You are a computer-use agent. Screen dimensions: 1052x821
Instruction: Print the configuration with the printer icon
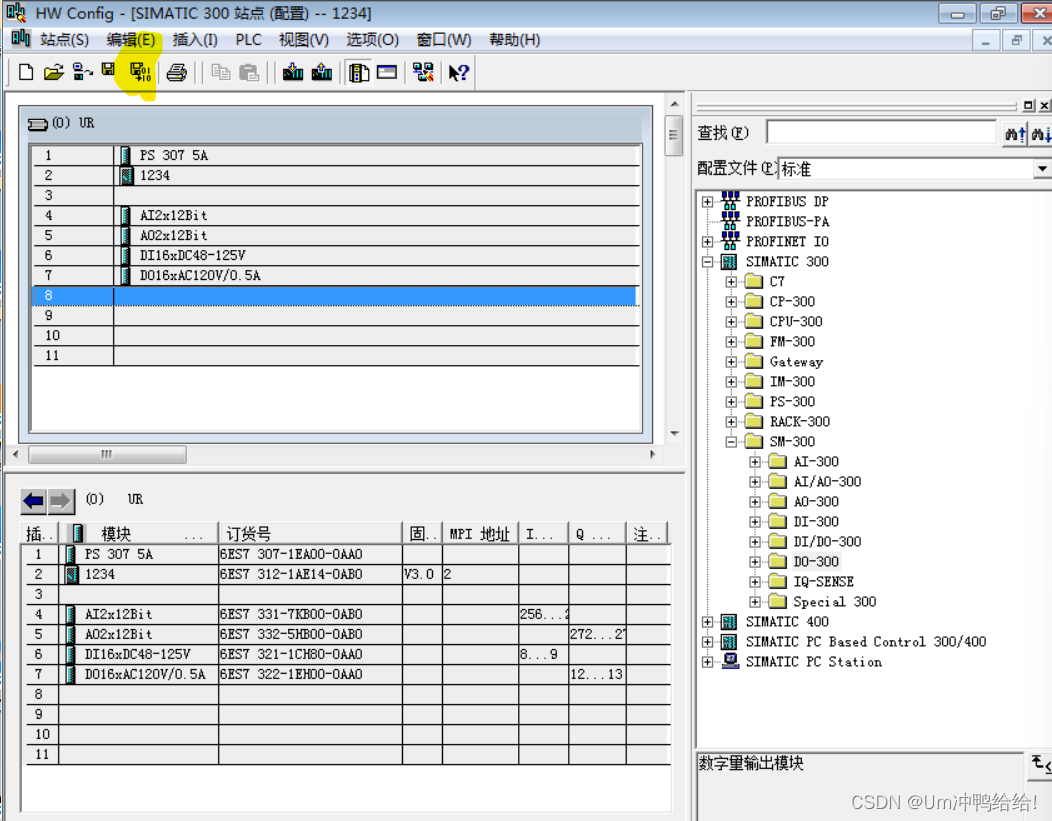point(176,72)
